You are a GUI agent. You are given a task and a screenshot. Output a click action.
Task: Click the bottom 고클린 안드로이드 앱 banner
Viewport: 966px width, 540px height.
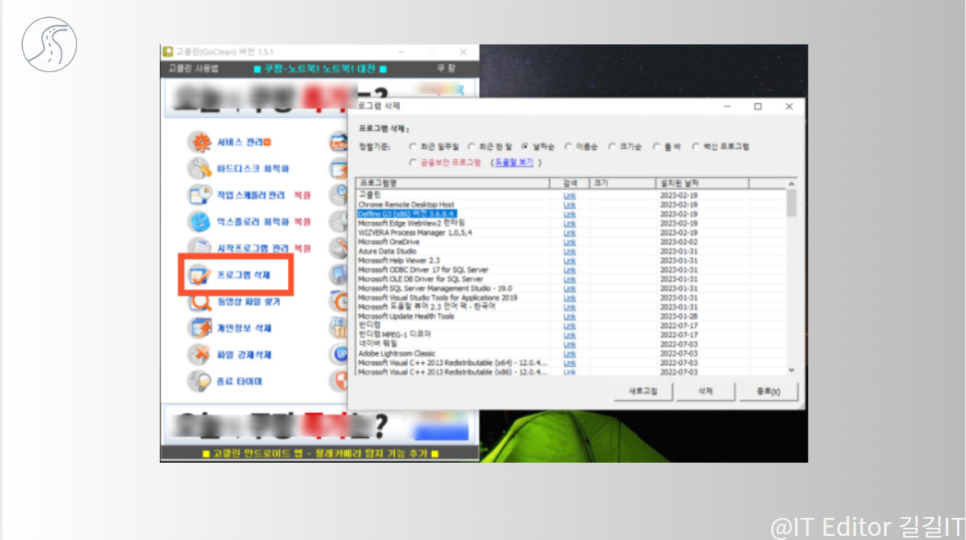click(x=320, y=454)
